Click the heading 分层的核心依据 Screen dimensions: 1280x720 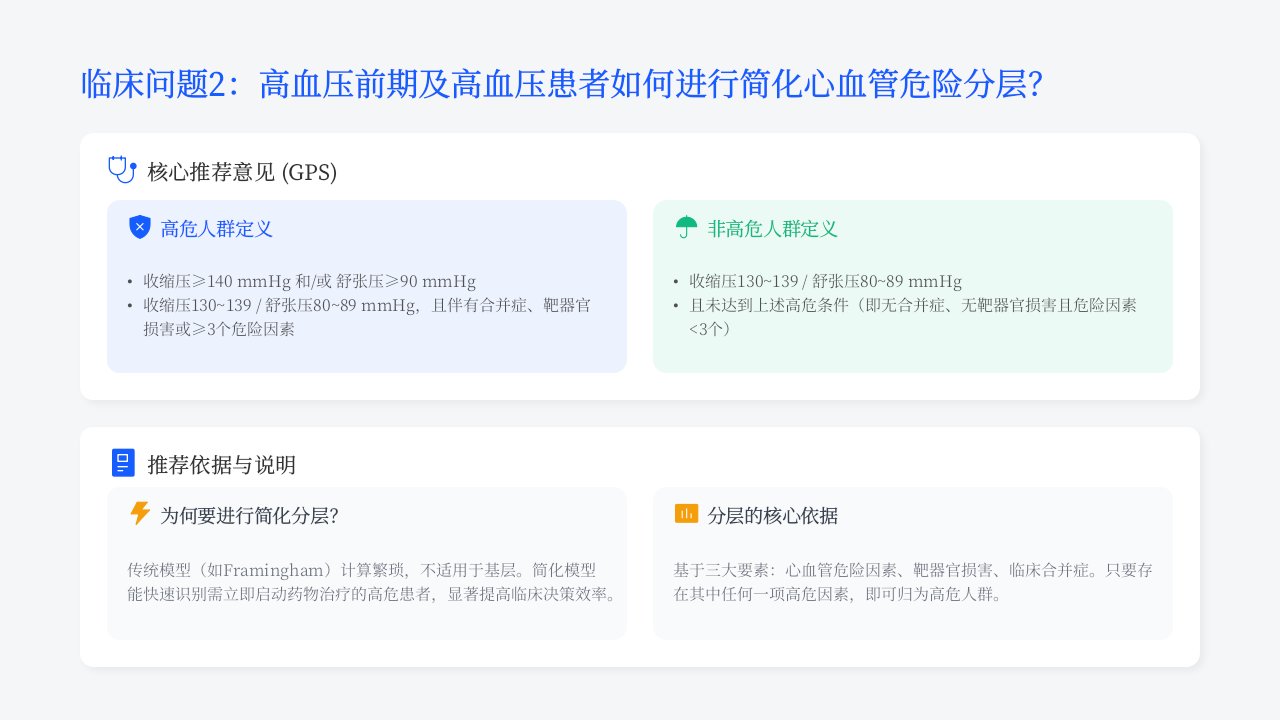[773, 516]
